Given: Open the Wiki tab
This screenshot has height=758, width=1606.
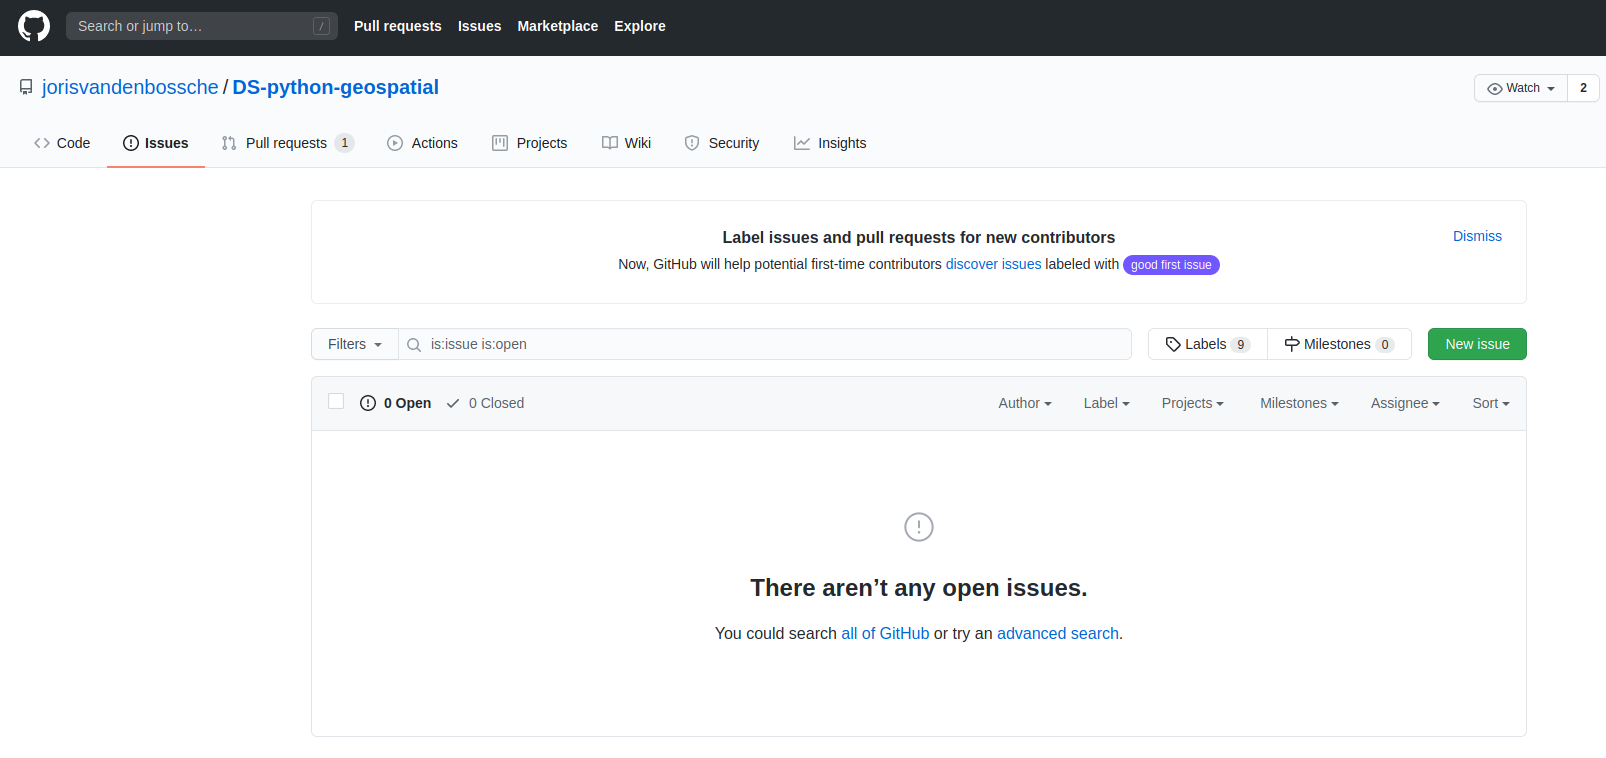Looking at the screenshot, I should [x=627, y=143].
